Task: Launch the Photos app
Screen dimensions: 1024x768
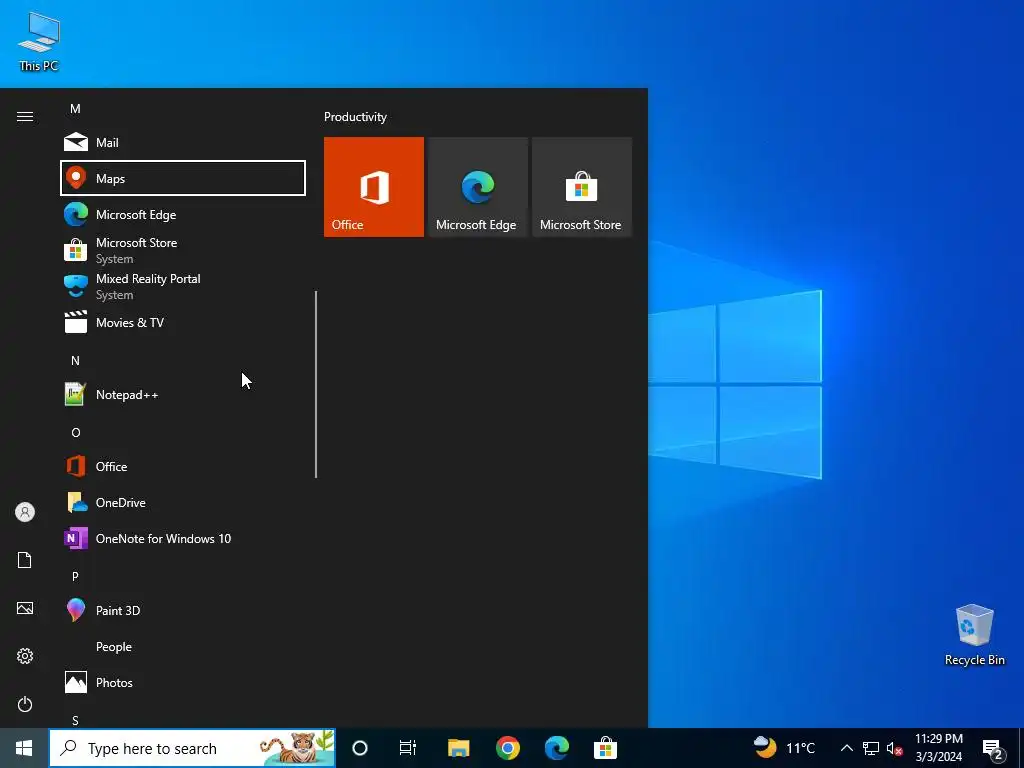Action: click(183, 682)
